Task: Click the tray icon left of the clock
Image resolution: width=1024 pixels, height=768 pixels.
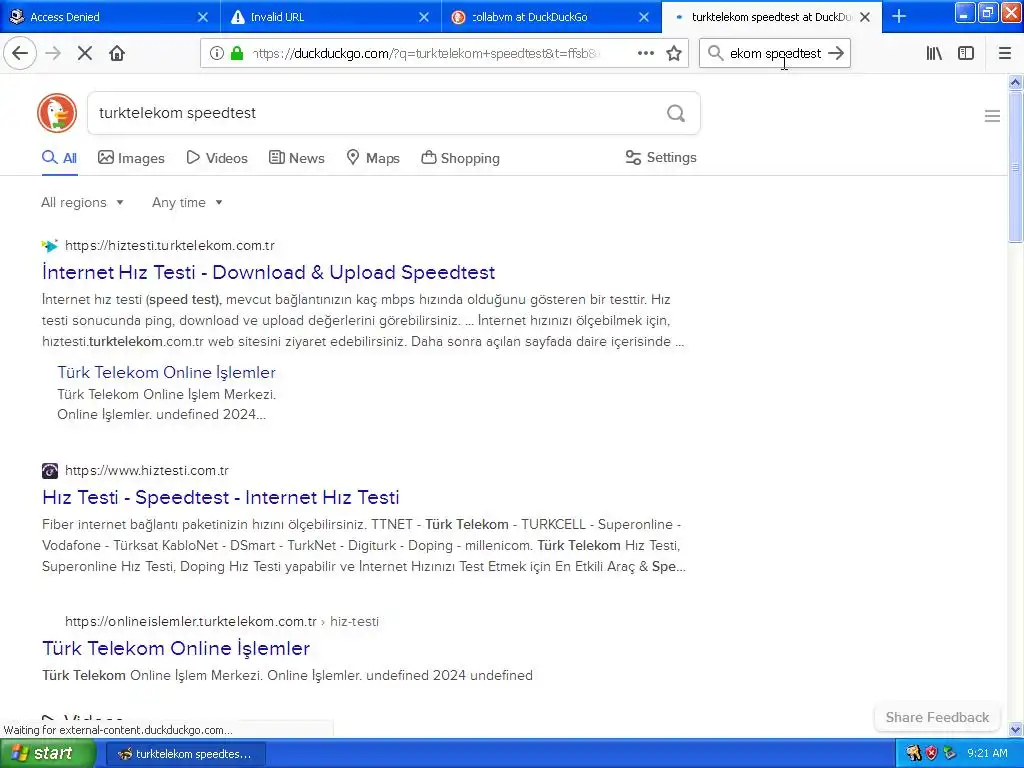Action: click(x=950, y=754)
